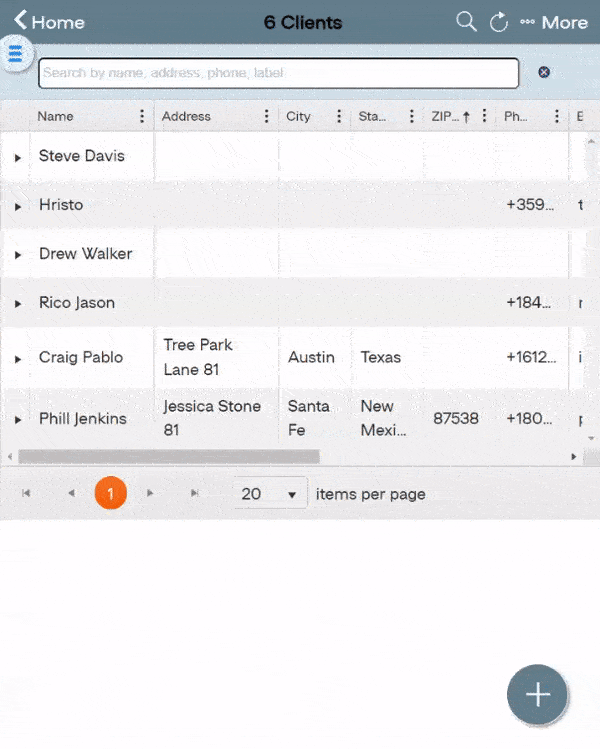Go to the next page arrow
This screenshot has height=749, width=600.
[150, 493]
